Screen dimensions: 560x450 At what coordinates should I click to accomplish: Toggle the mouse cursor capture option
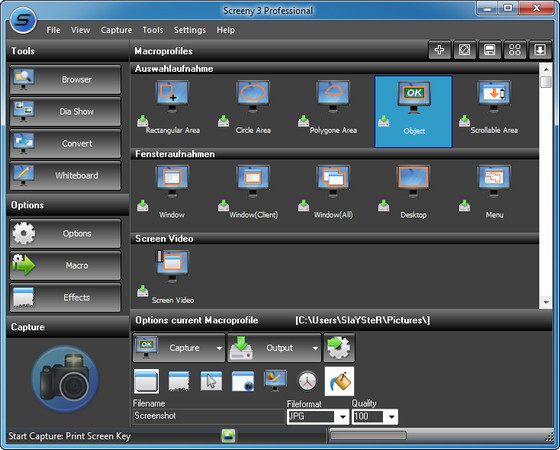pyautogui.click(x=211, y=381)
